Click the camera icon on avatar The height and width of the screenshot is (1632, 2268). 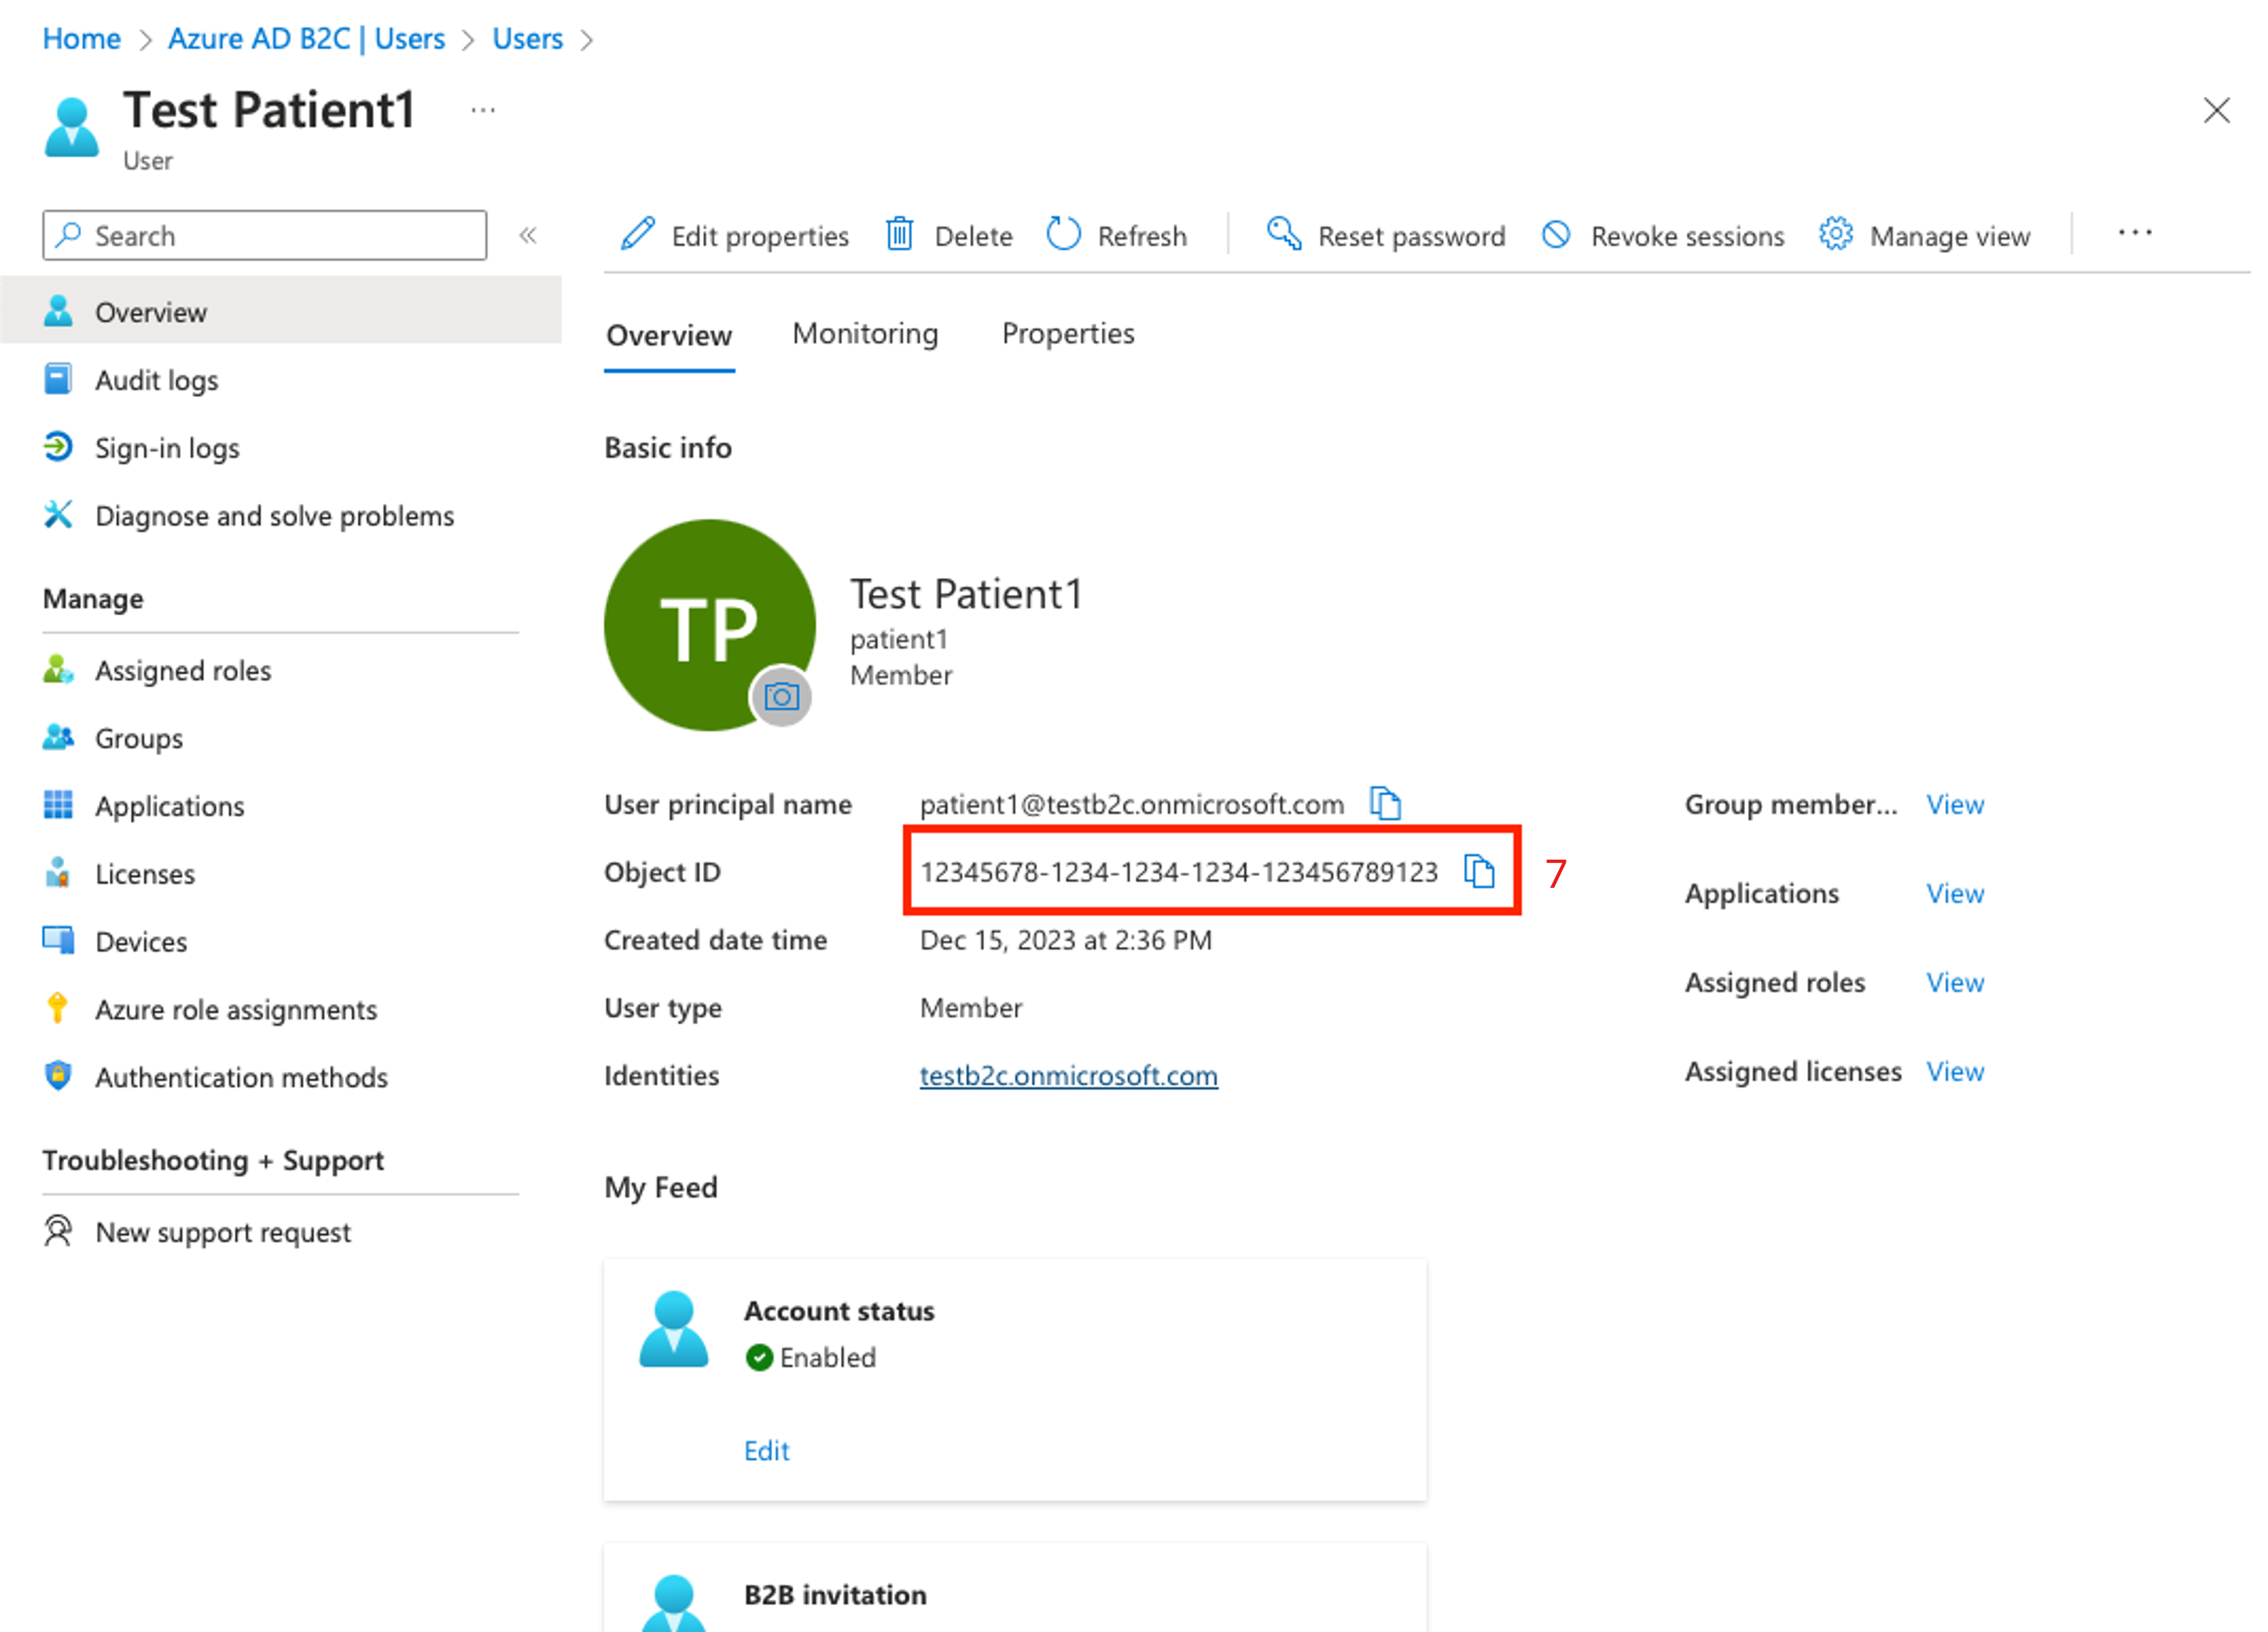click(781, 697)
